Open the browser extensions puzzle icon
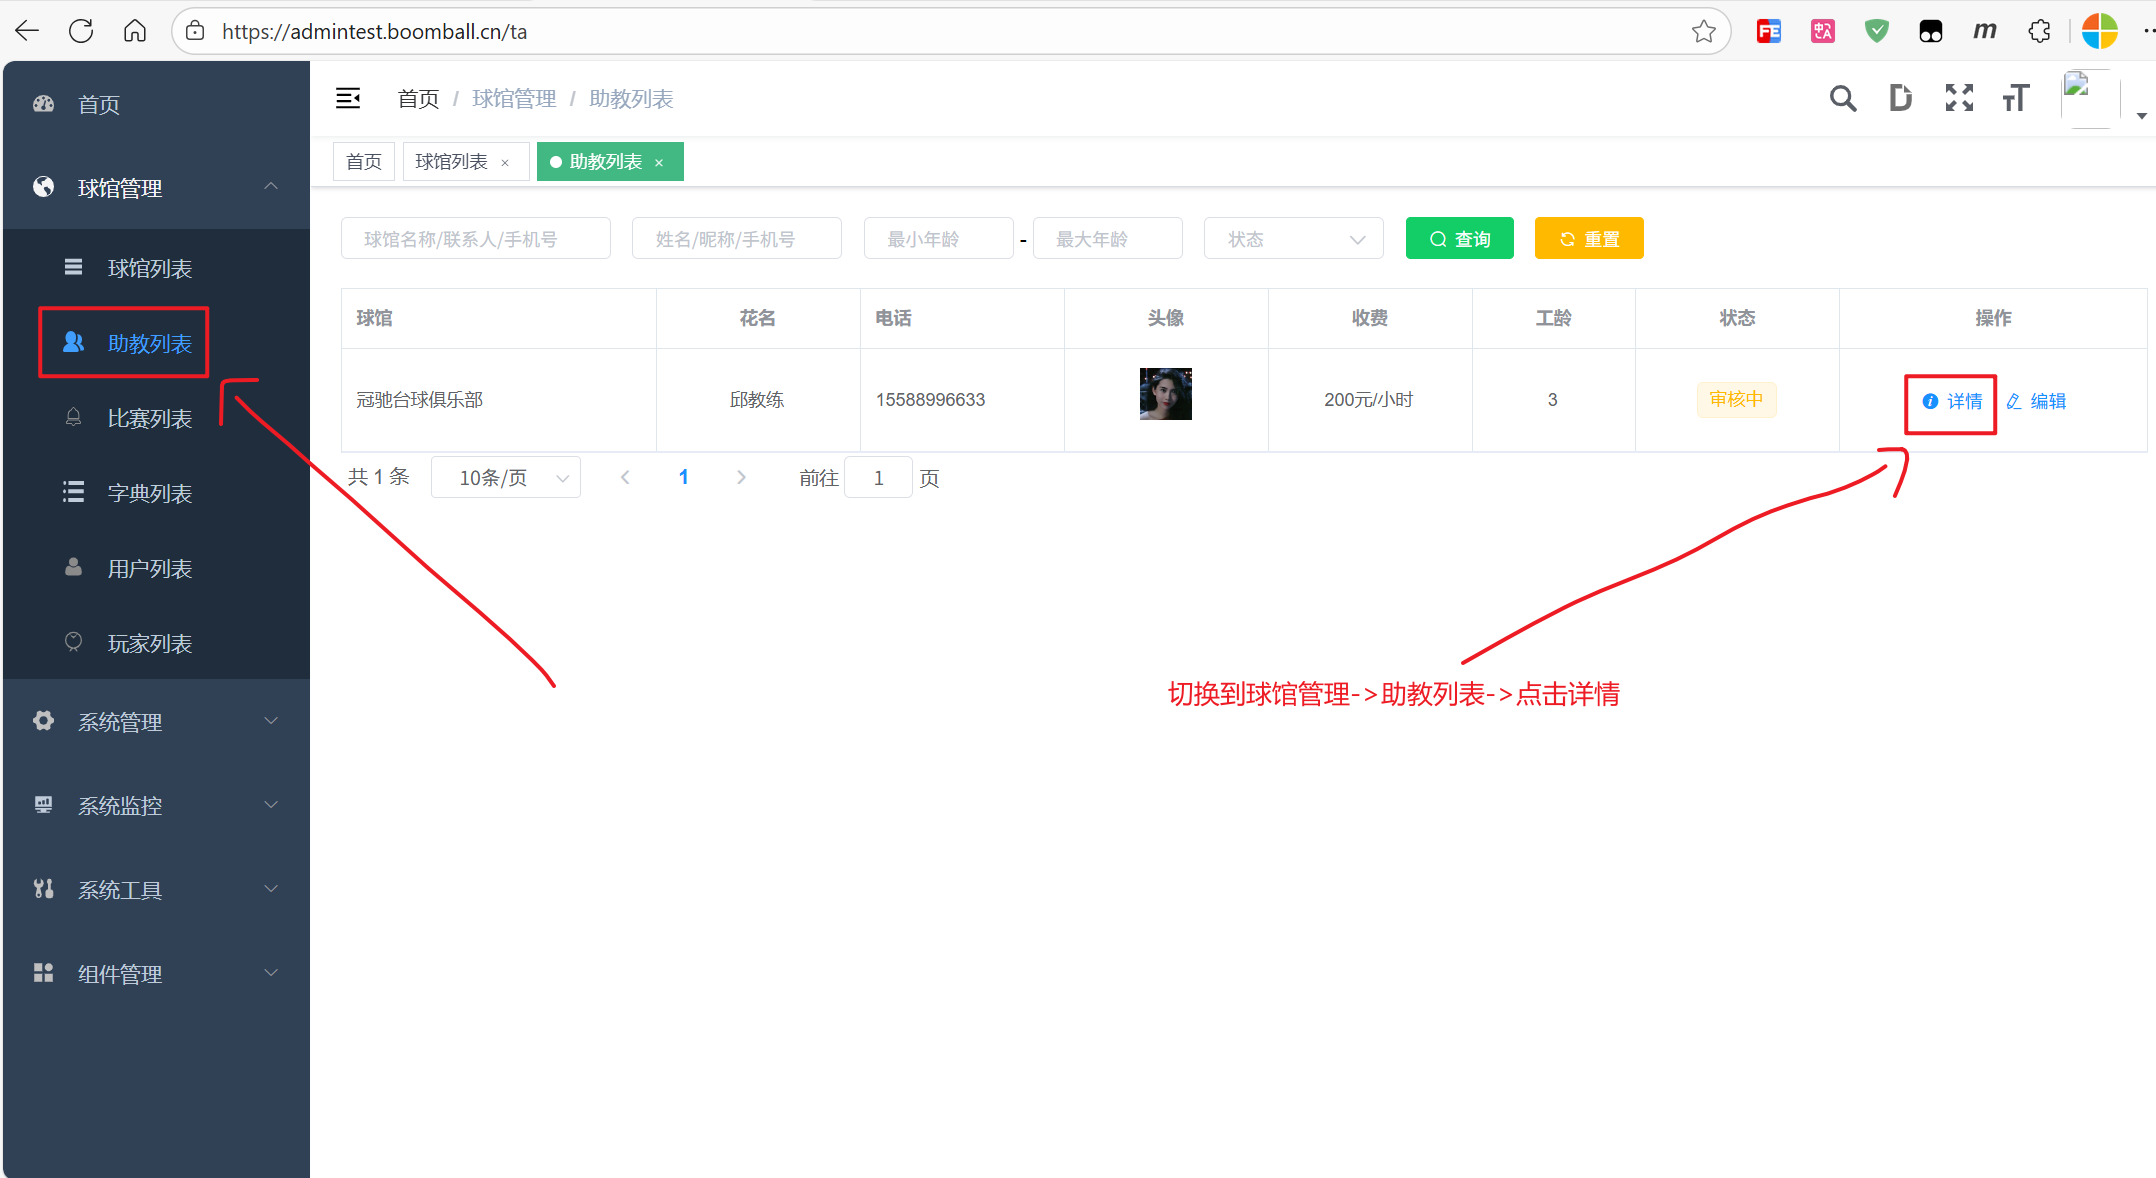Screen dimensions: 2156x1178 2039,31
